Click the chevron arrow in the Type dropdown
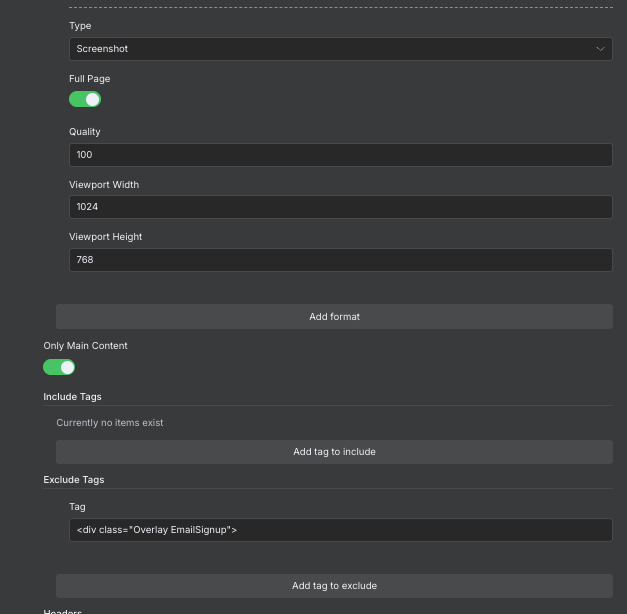 point(600,49)
